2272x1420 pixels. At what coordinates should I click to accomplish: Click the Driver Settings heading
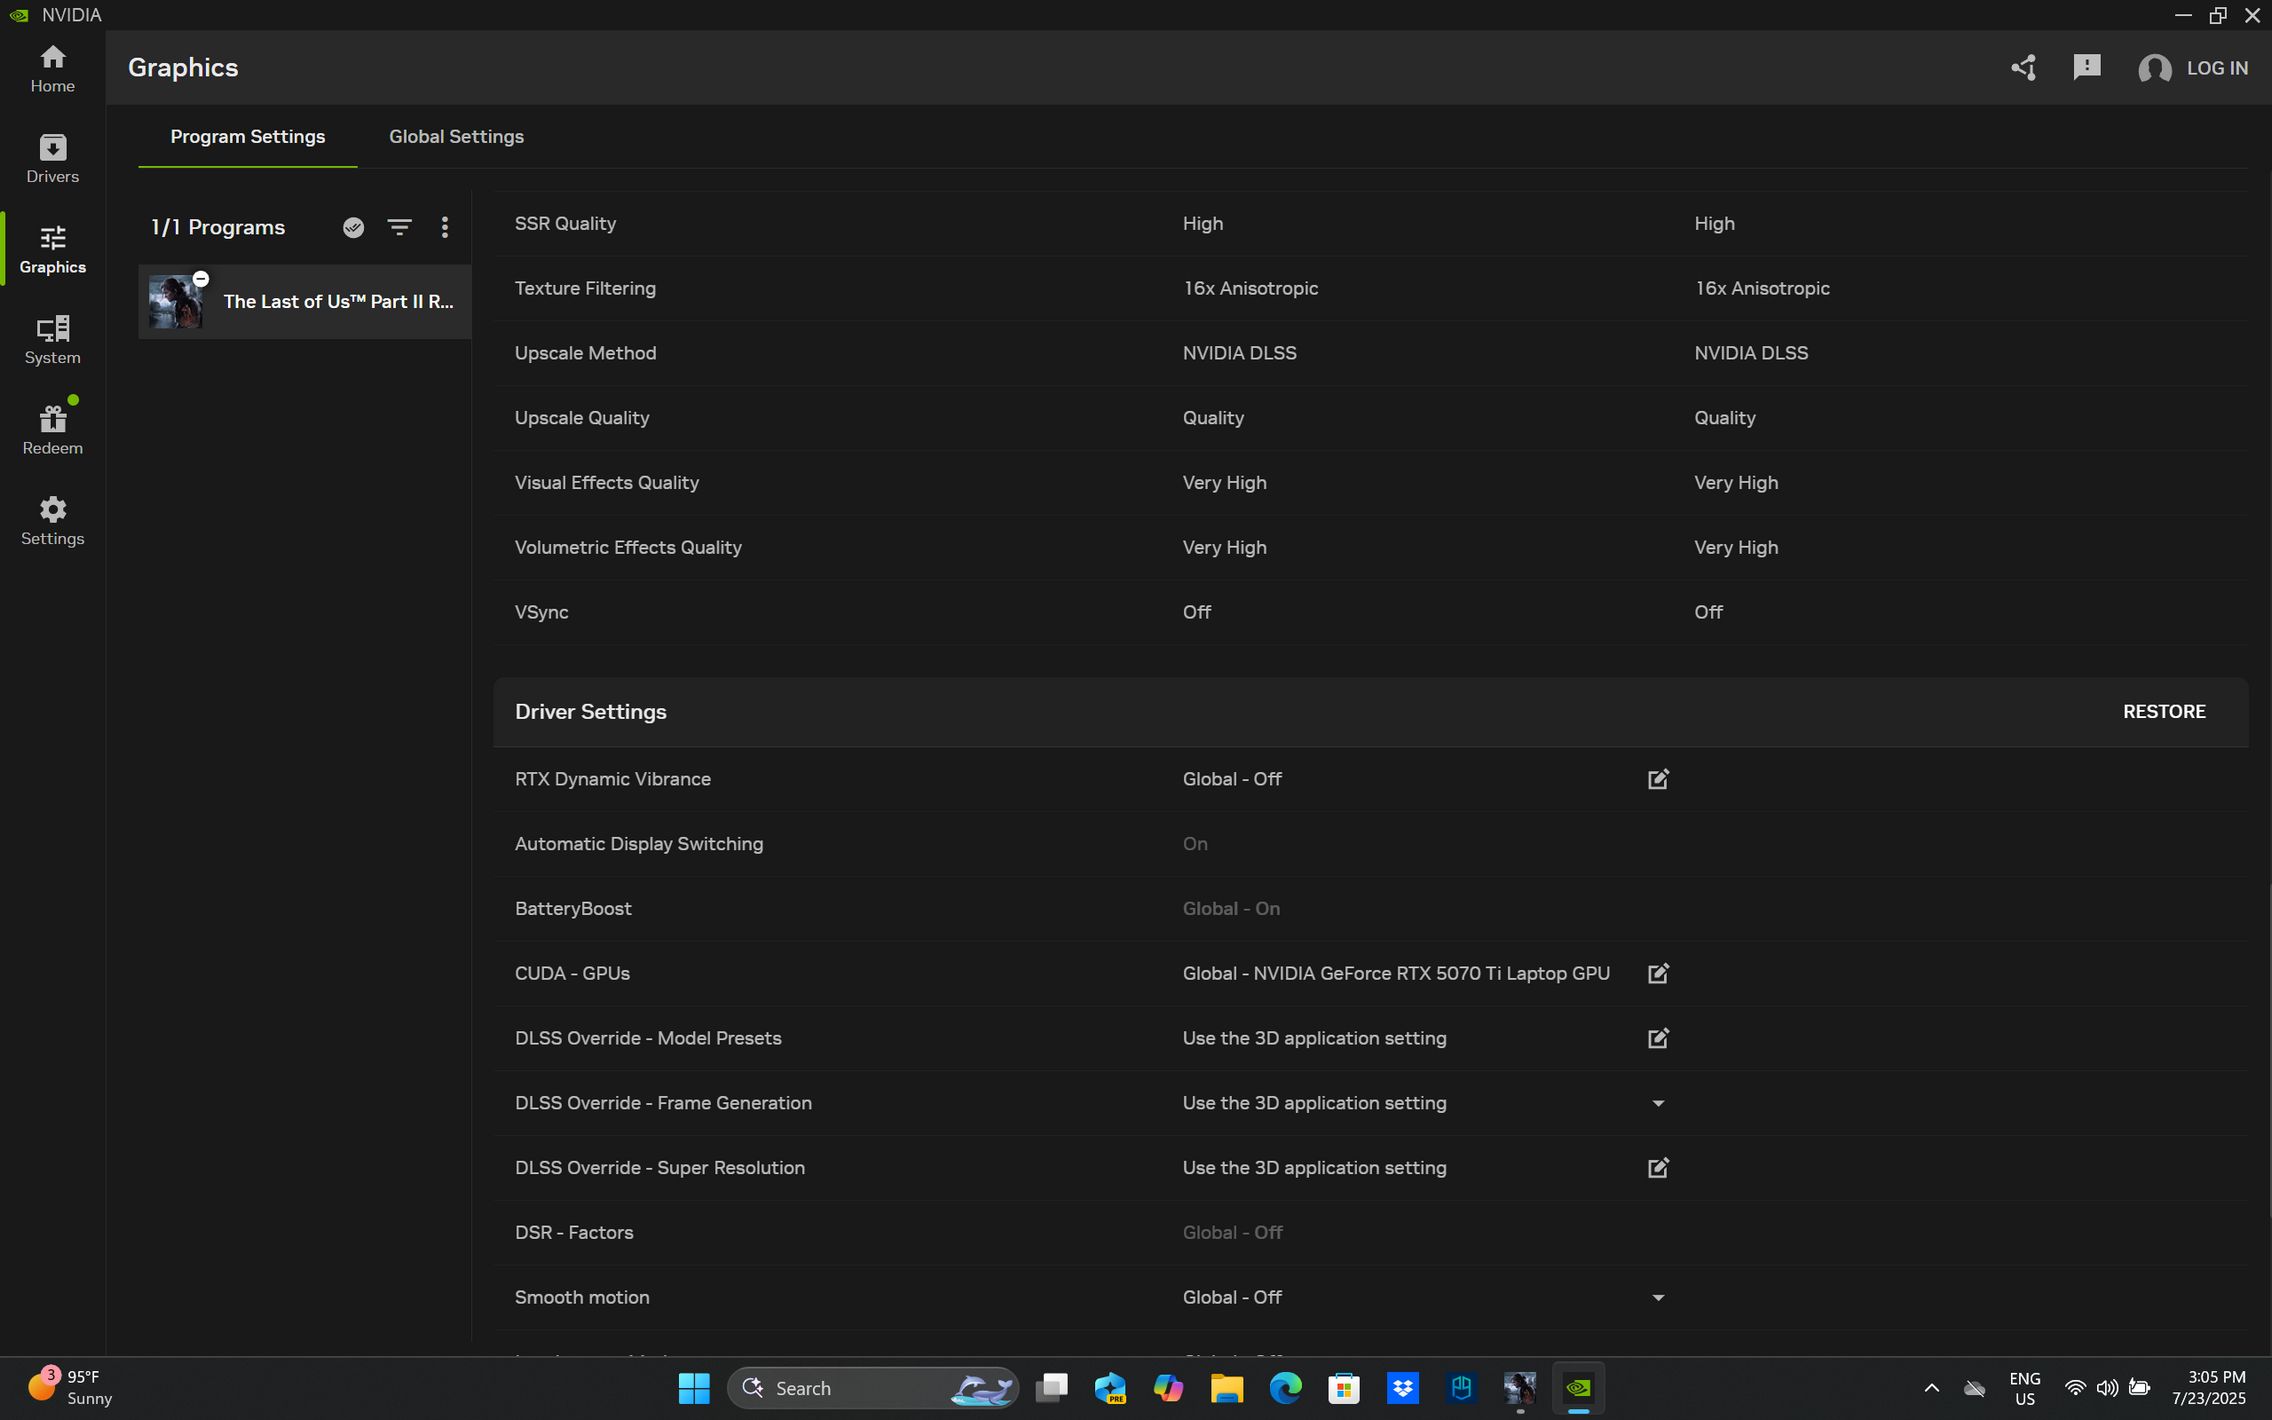[590, 712]
